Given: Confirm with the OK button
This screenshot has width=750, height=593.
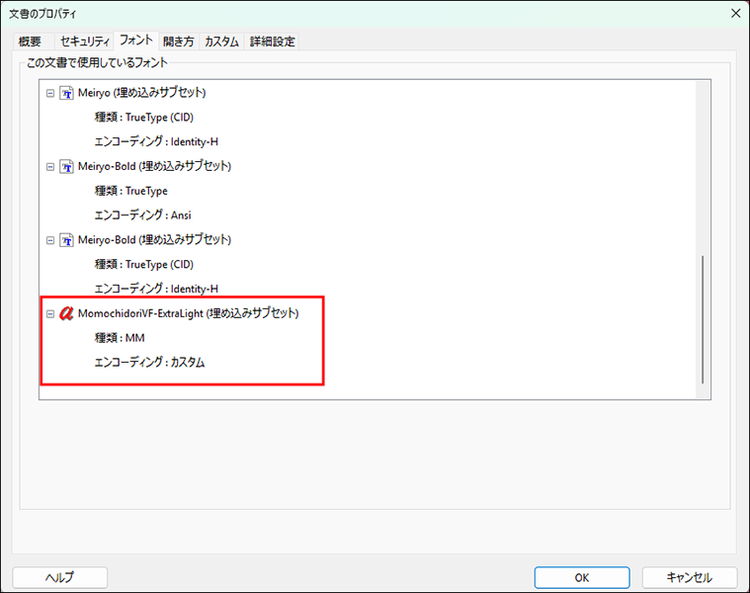Looking at the screenshot, I should click(582, 578).
